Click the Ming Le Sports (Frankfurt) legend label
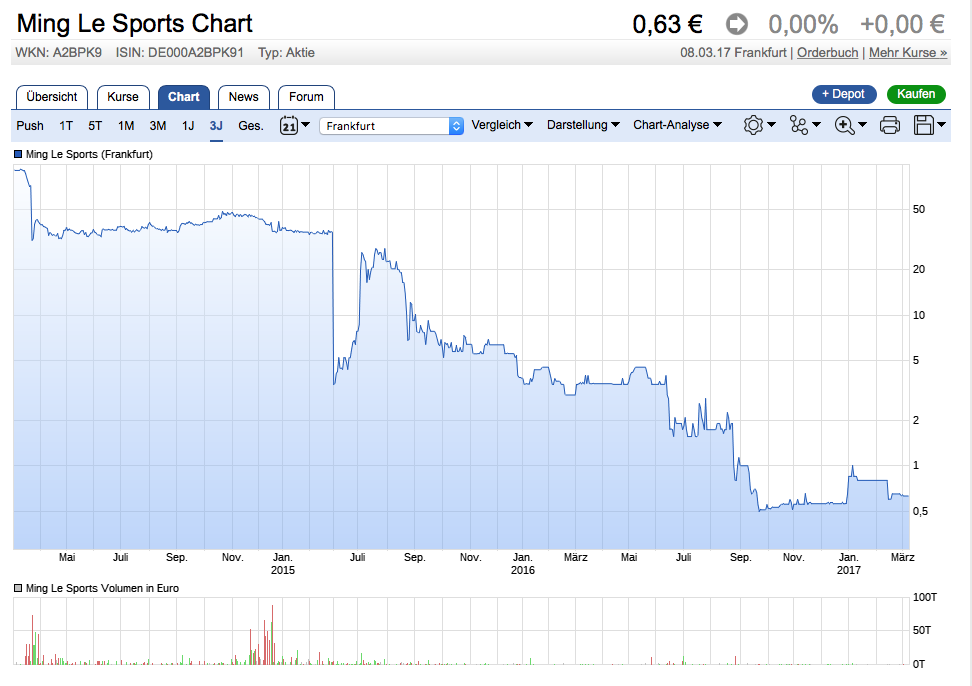The image size is (972, 686). pyautogui.click(x=89, y=154)
